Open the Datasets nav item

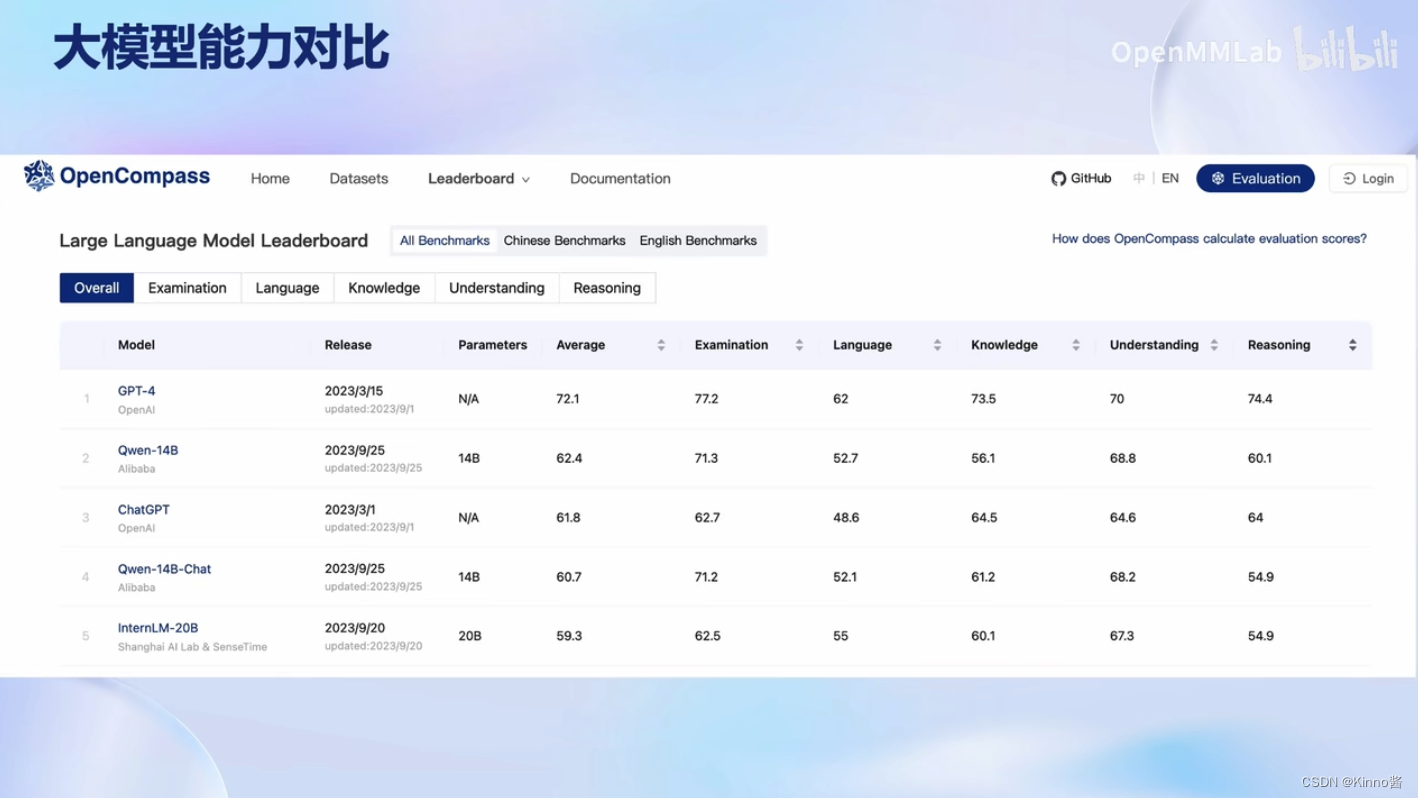pos(359,178)
